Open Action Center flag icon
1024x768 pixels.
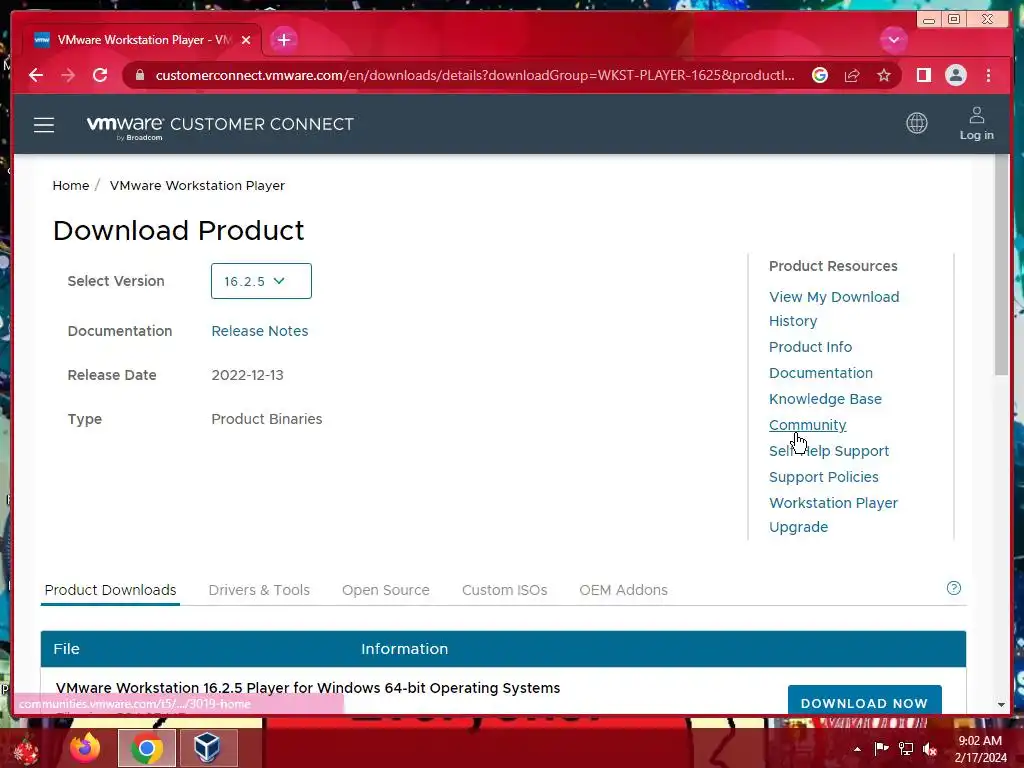(881, 748)
